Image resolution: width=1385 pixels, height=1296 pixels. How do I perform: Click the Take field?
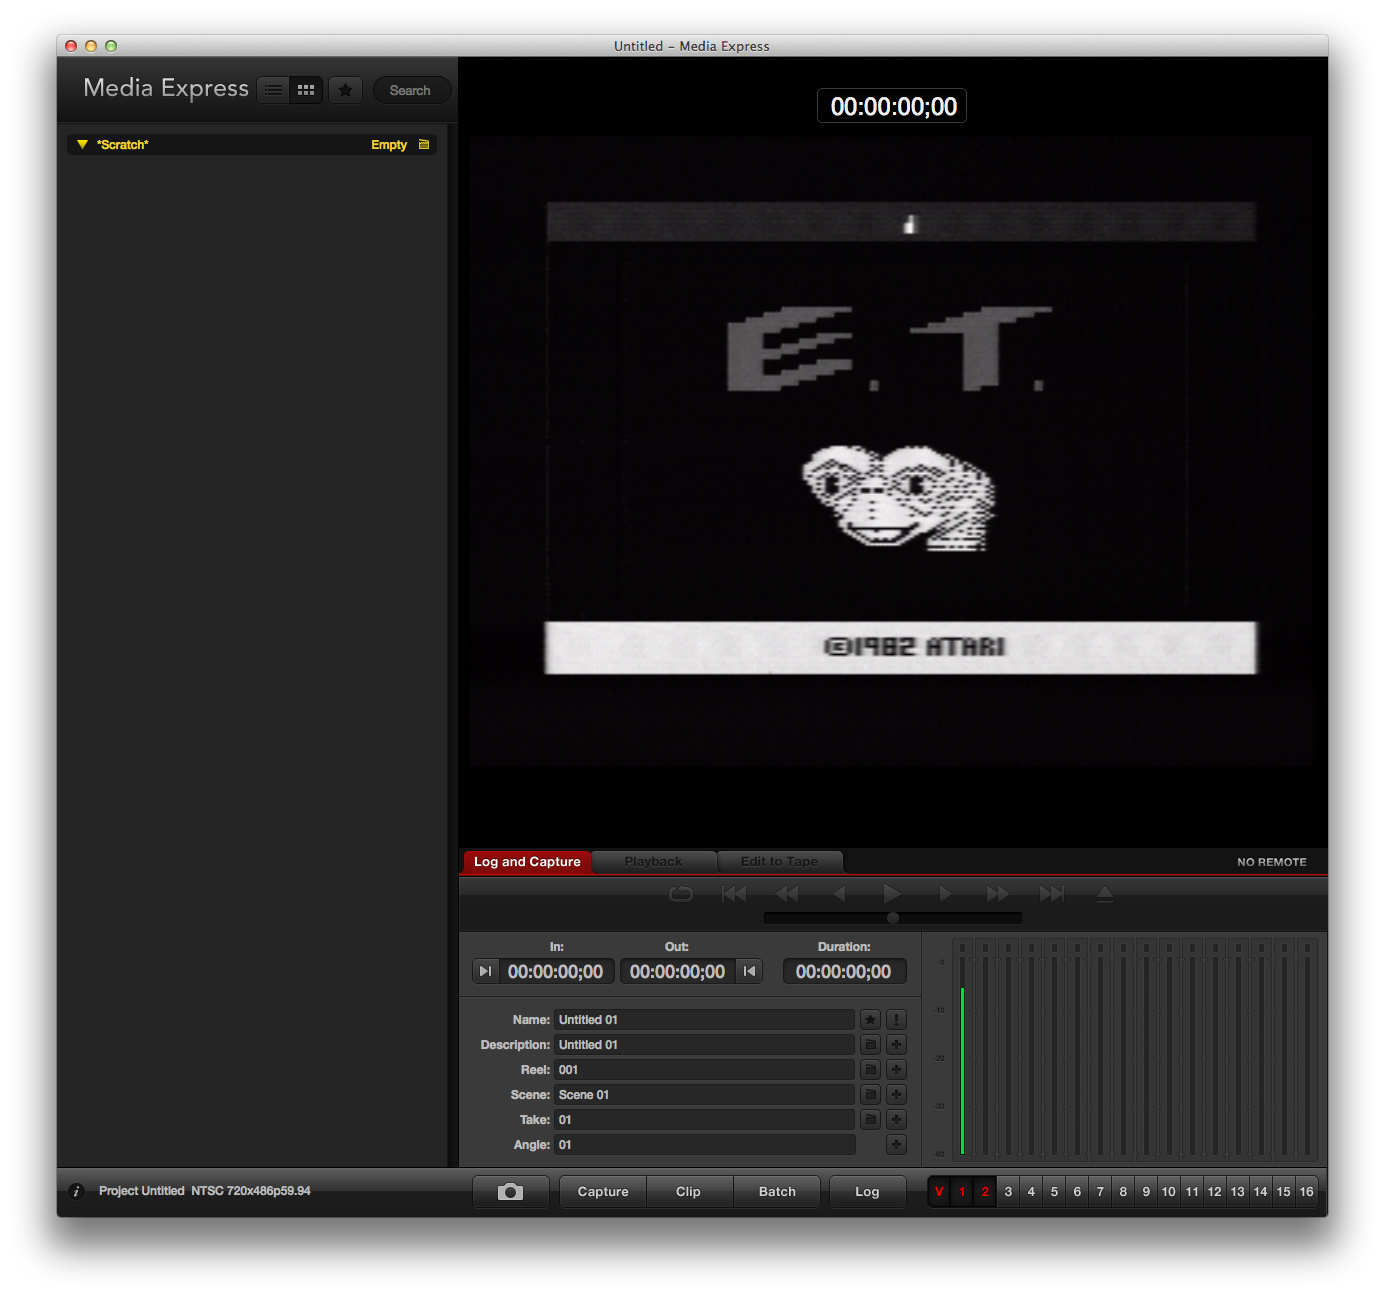[x=704, y=1120]
